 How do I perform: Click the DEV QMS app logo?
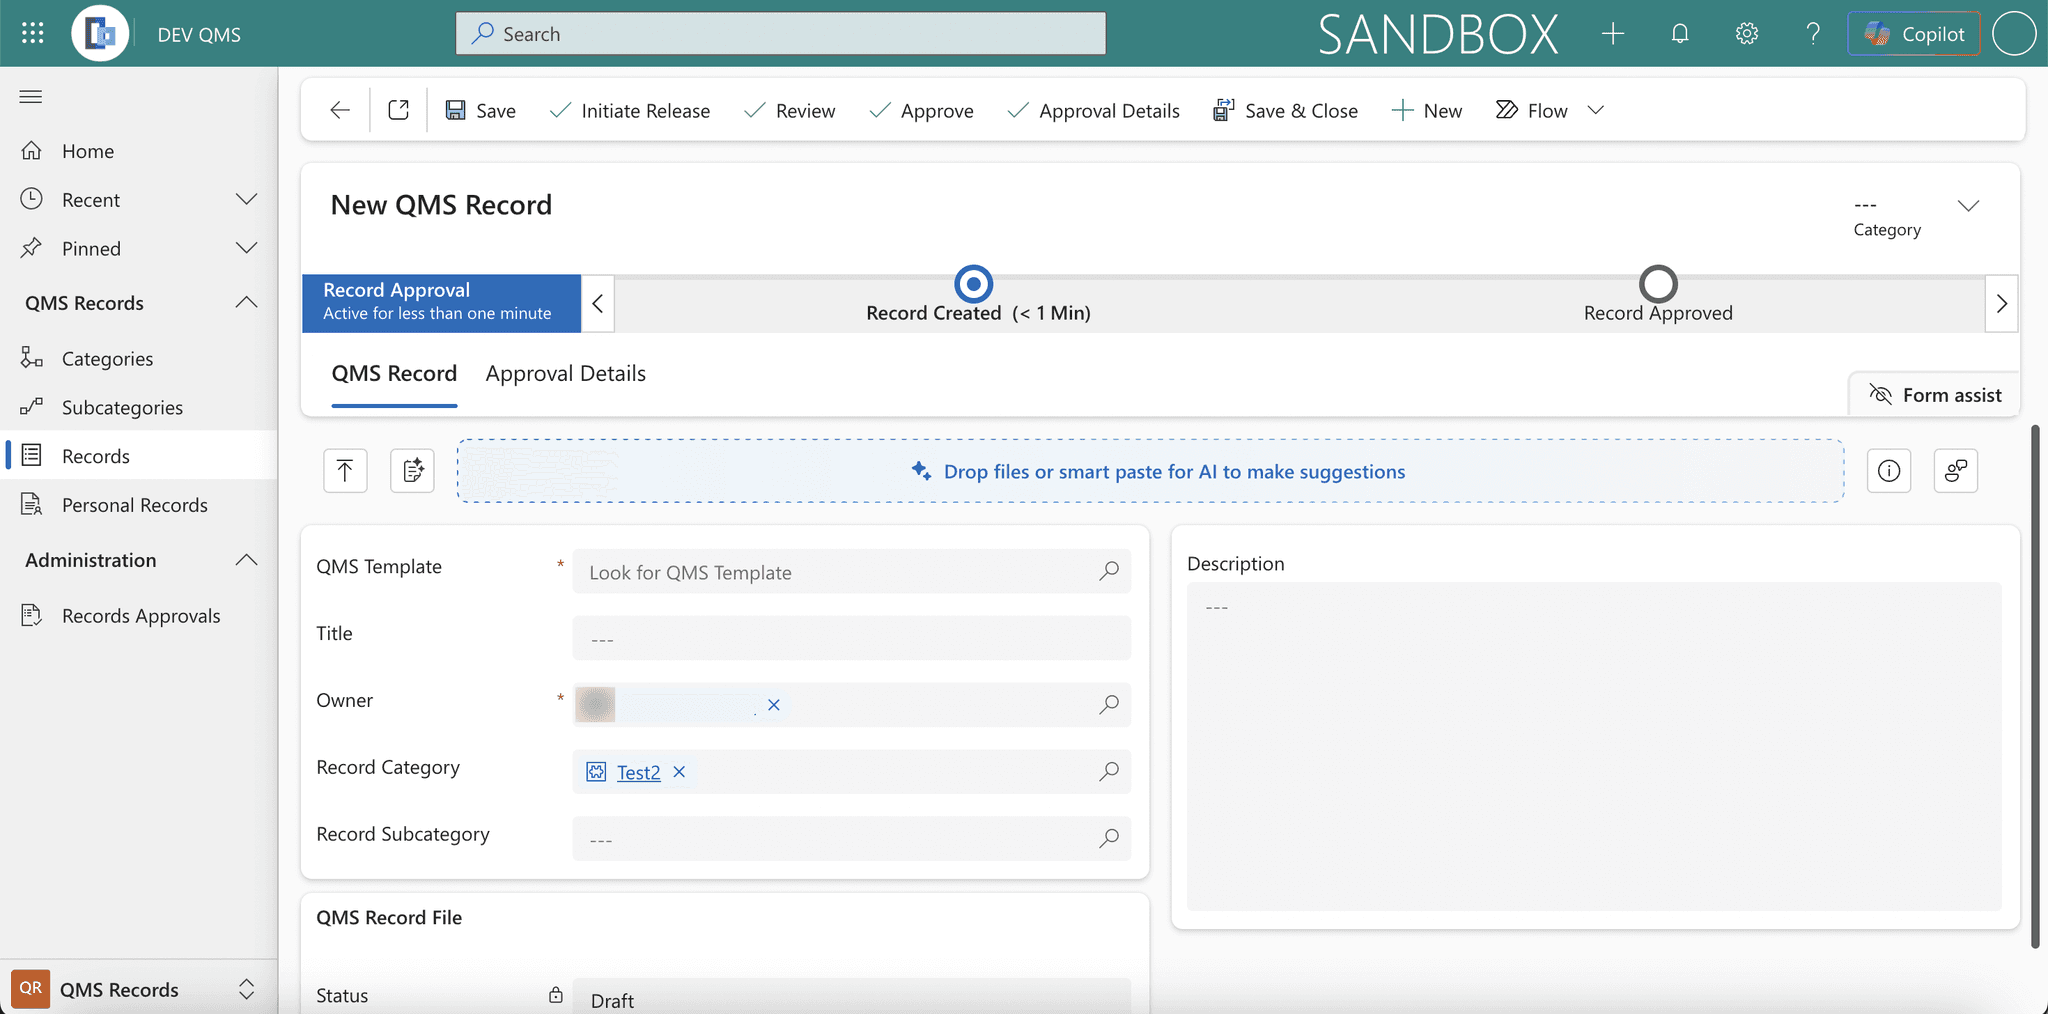point(100,33)
